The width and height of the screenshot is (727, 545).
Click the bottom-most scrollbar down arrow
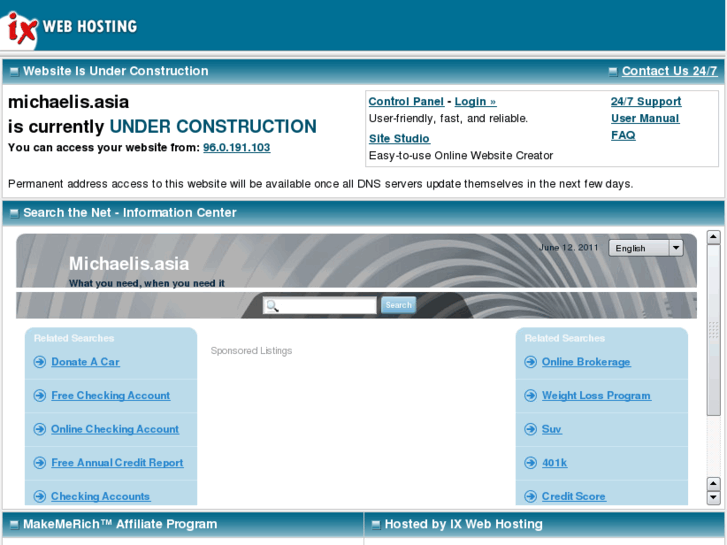tap(713, 498)
